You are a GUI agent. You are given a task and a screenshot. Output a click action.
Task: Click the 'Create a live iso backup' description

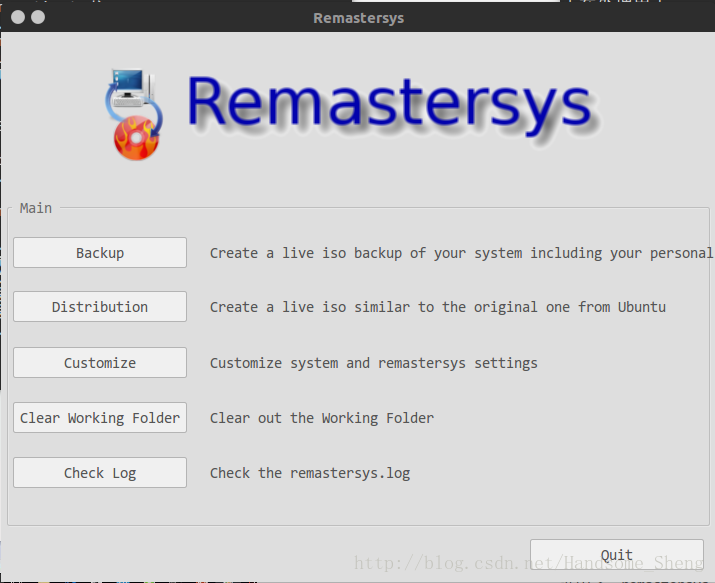(461, 253)
